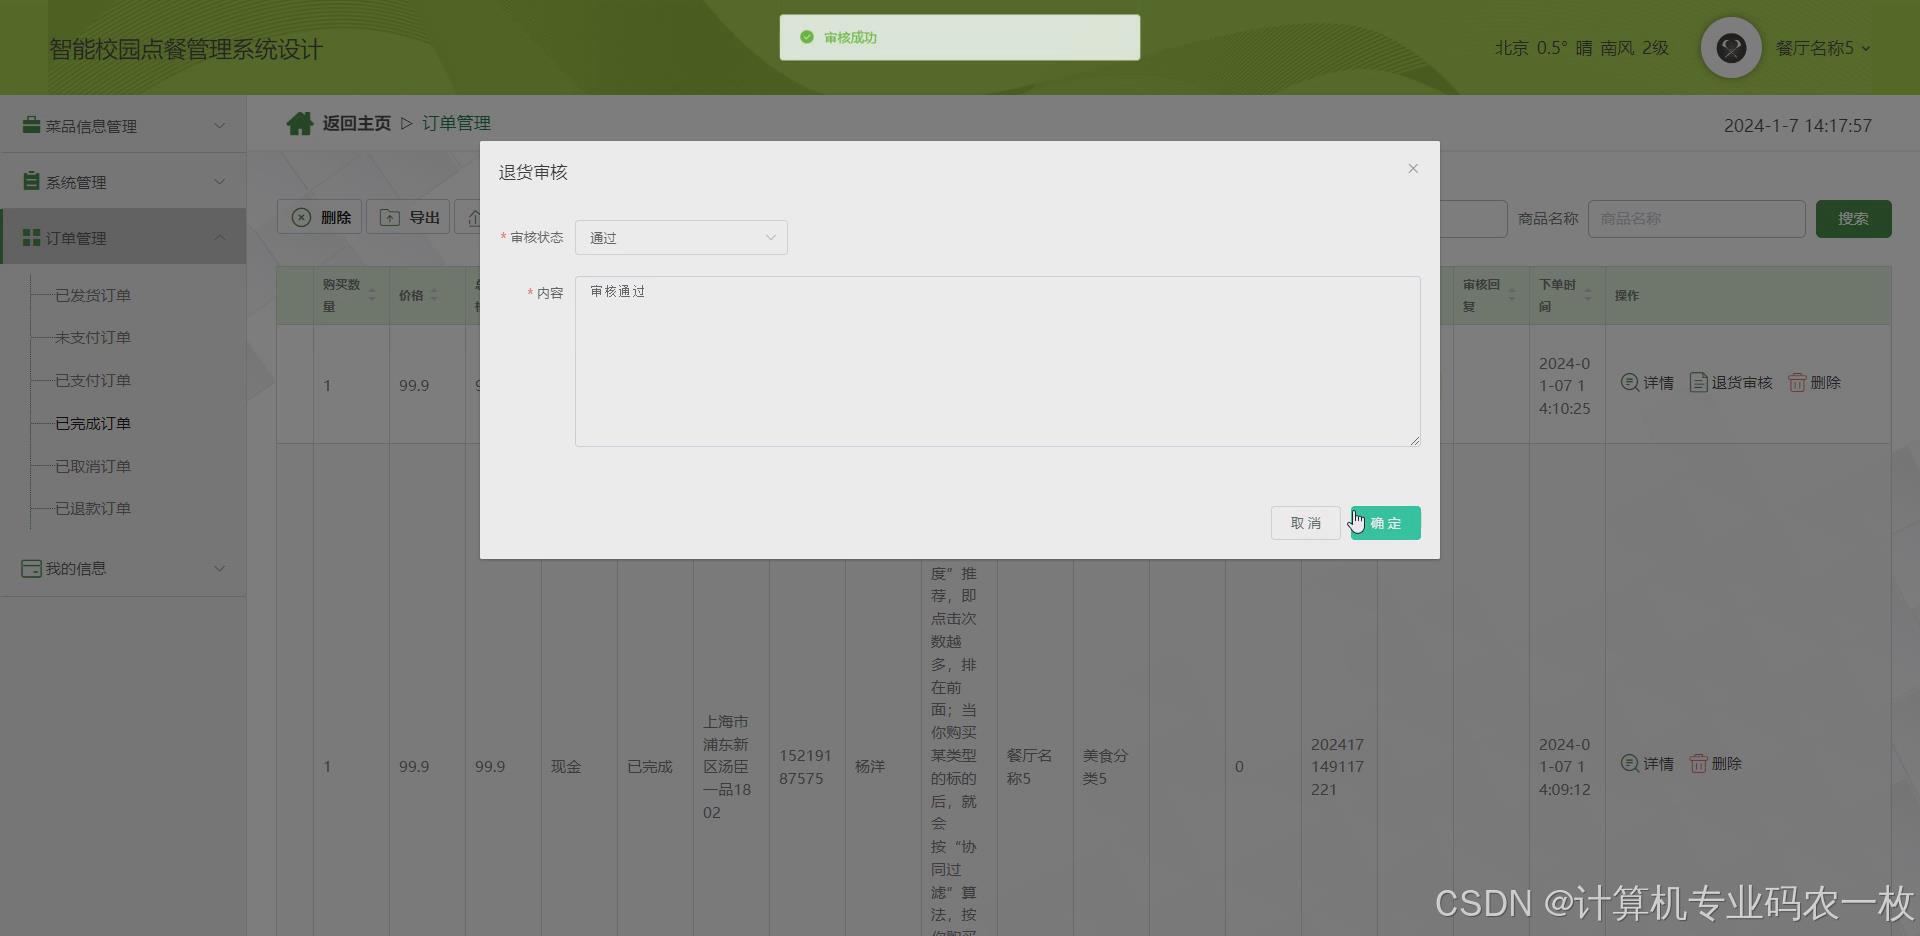Viewport: 1920px width, 936px height.
Task: Click inside the 商品名称 search input field
Action: coord(1696,218)
